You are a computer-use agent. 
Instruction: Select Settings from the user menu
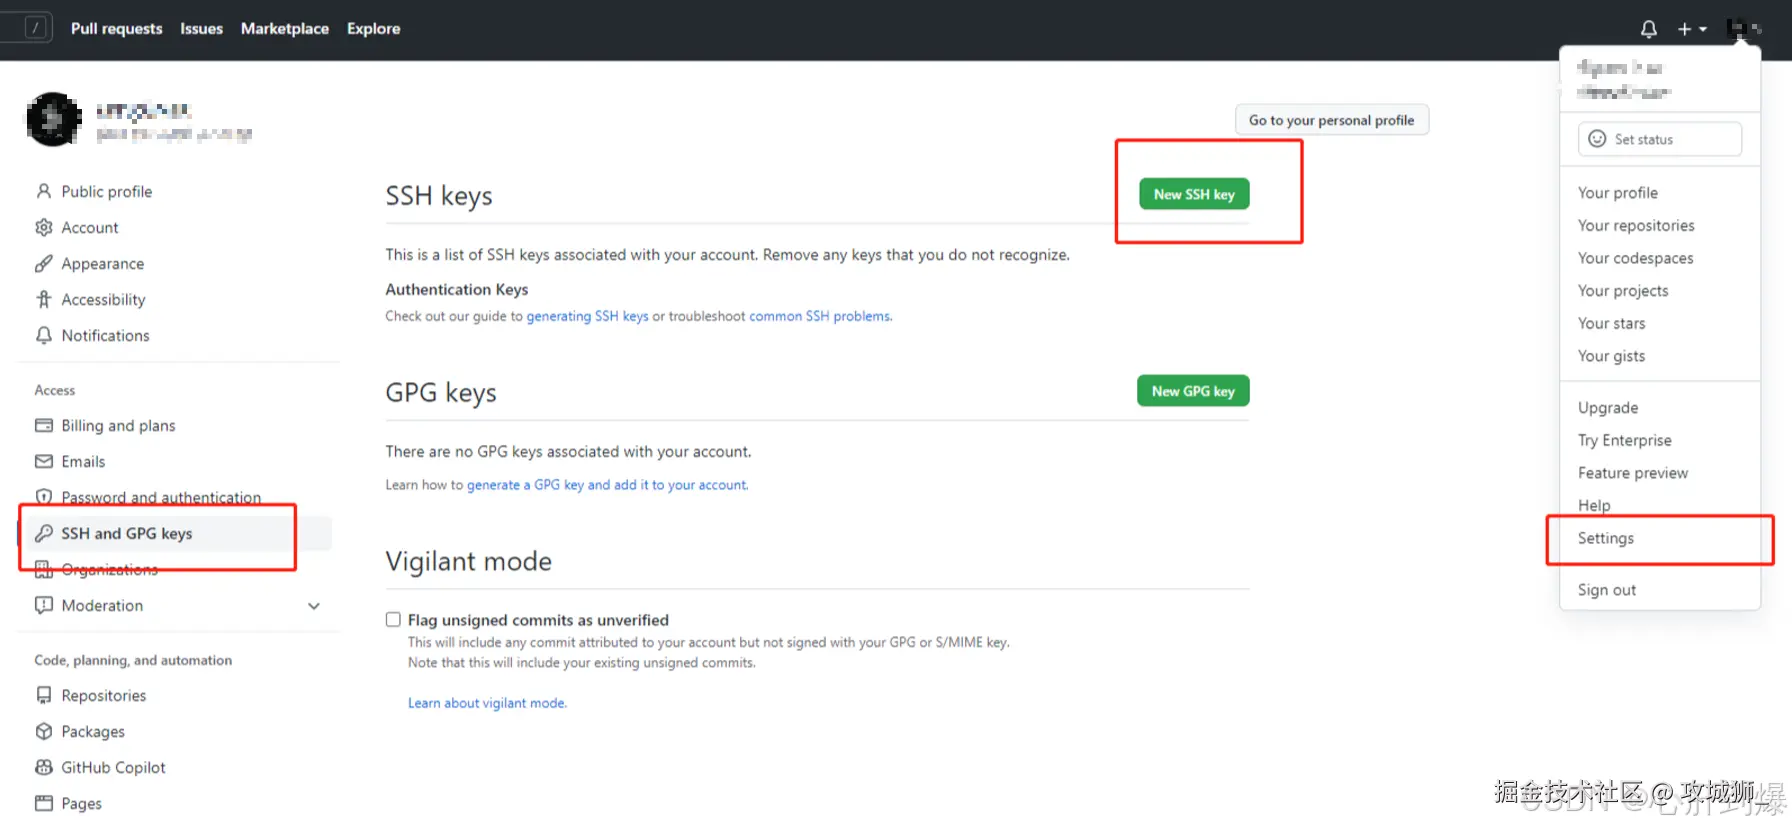point(1606,538)
